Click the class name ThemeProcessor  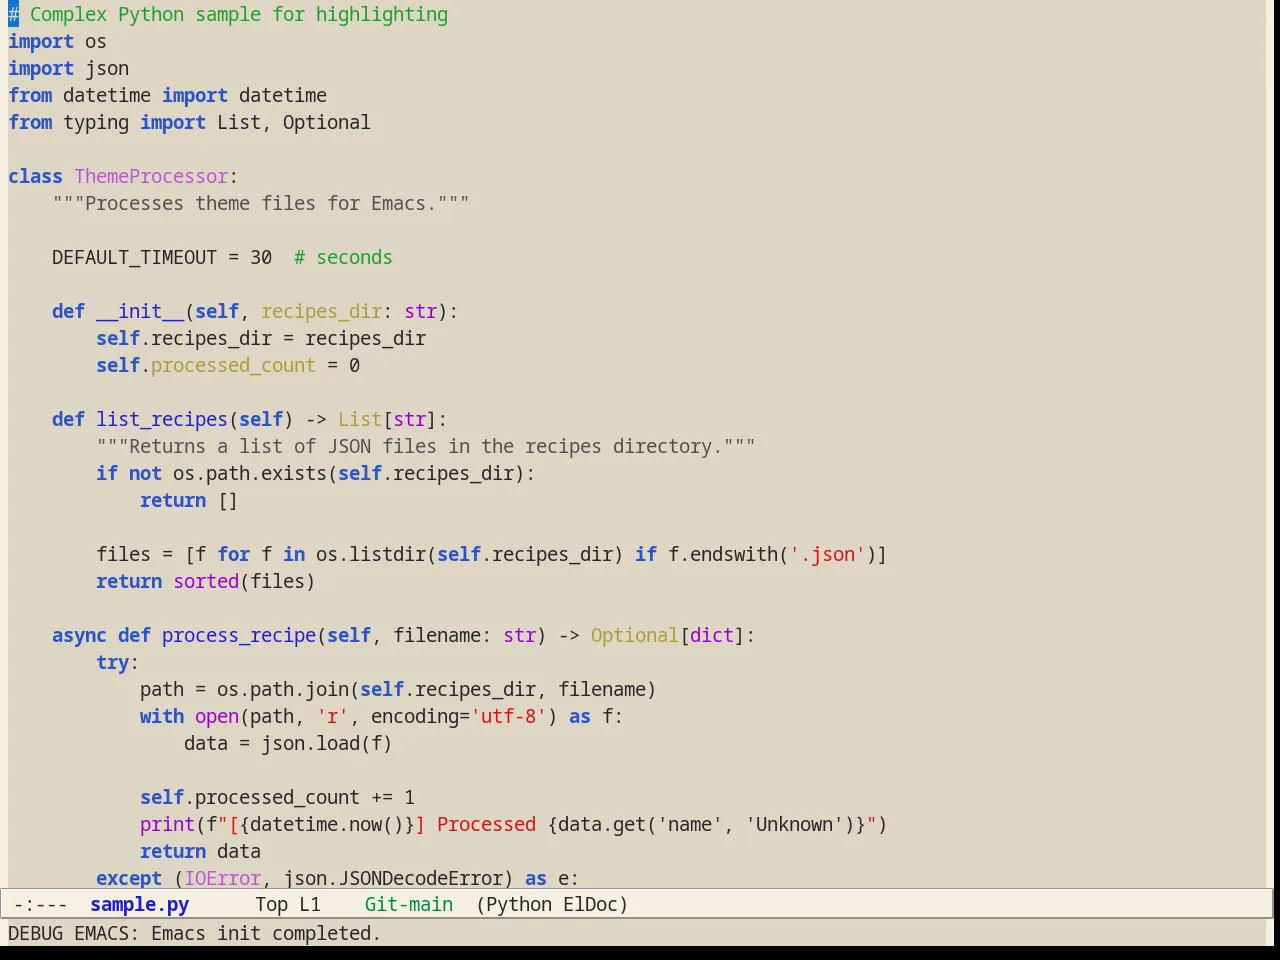pos(151,177)
